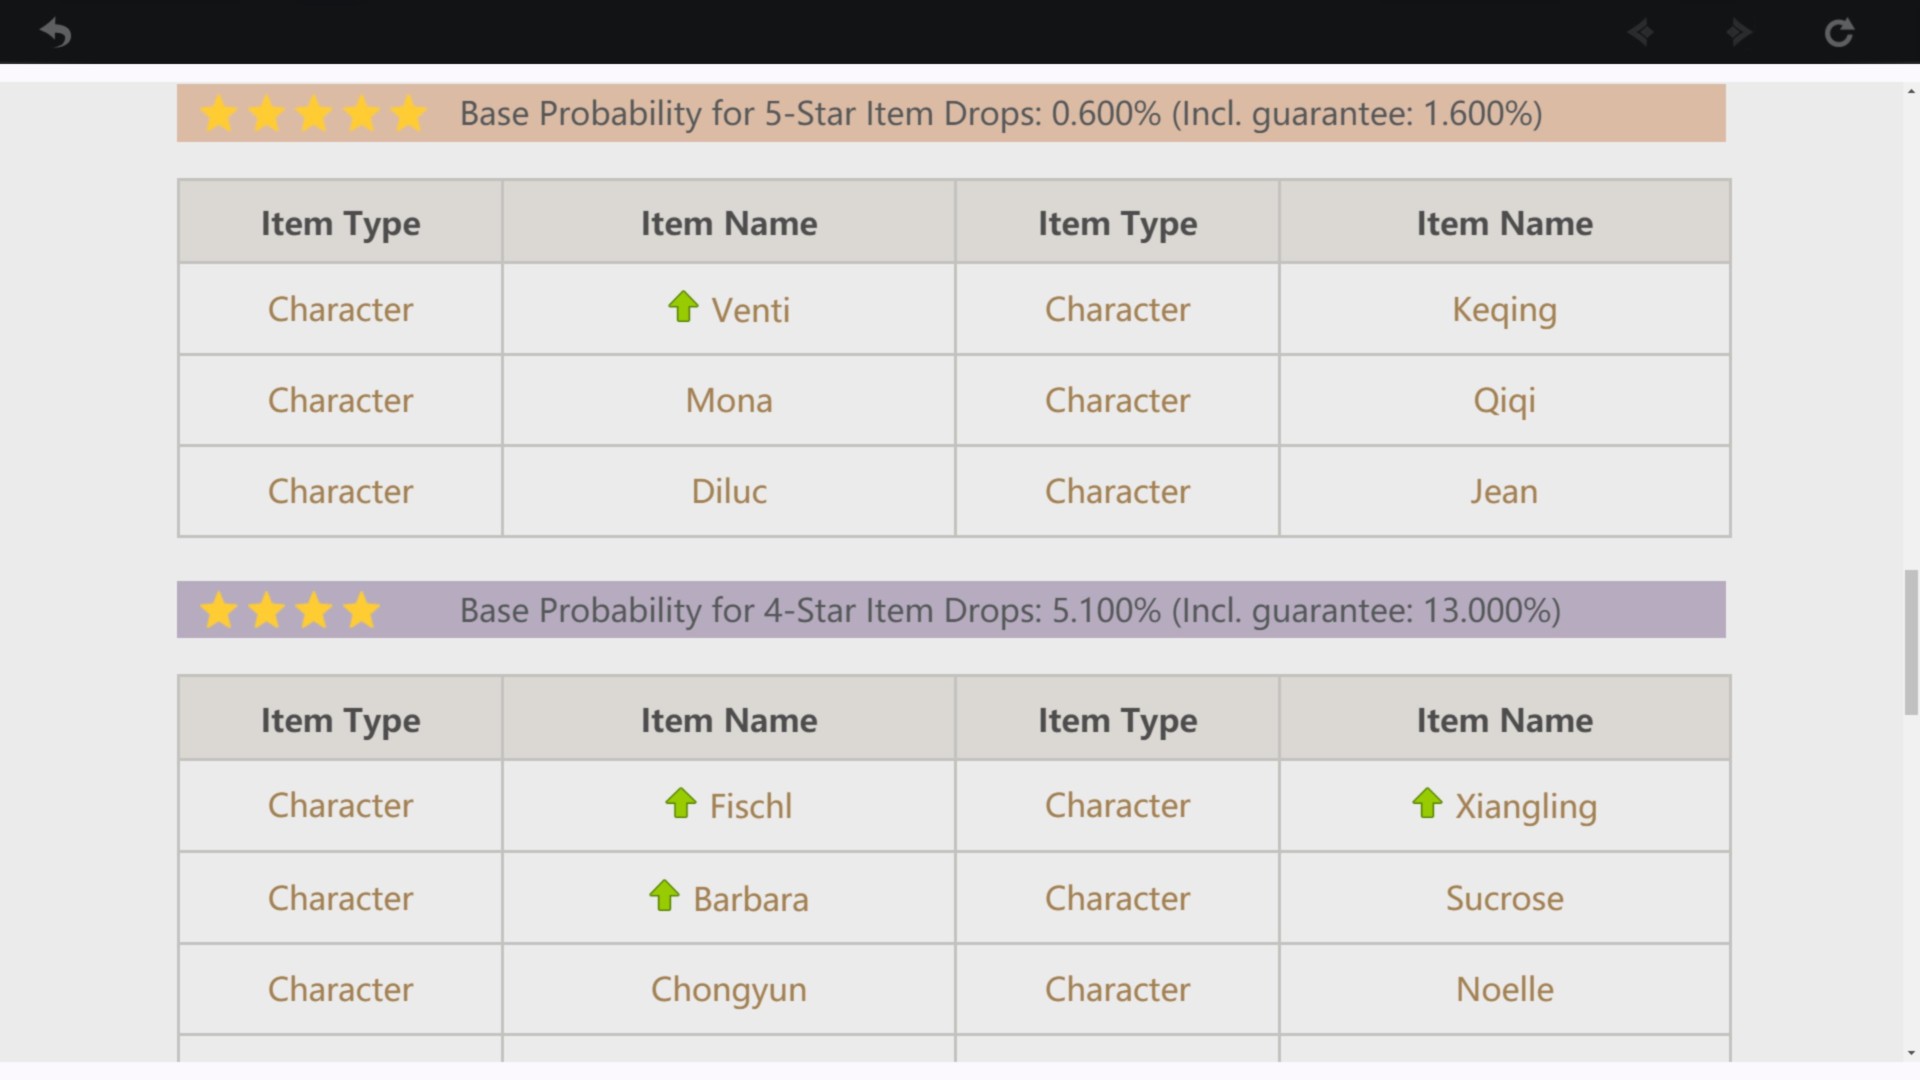Click the navigate-previous arrow in top bar

[x=1640, y=33]
